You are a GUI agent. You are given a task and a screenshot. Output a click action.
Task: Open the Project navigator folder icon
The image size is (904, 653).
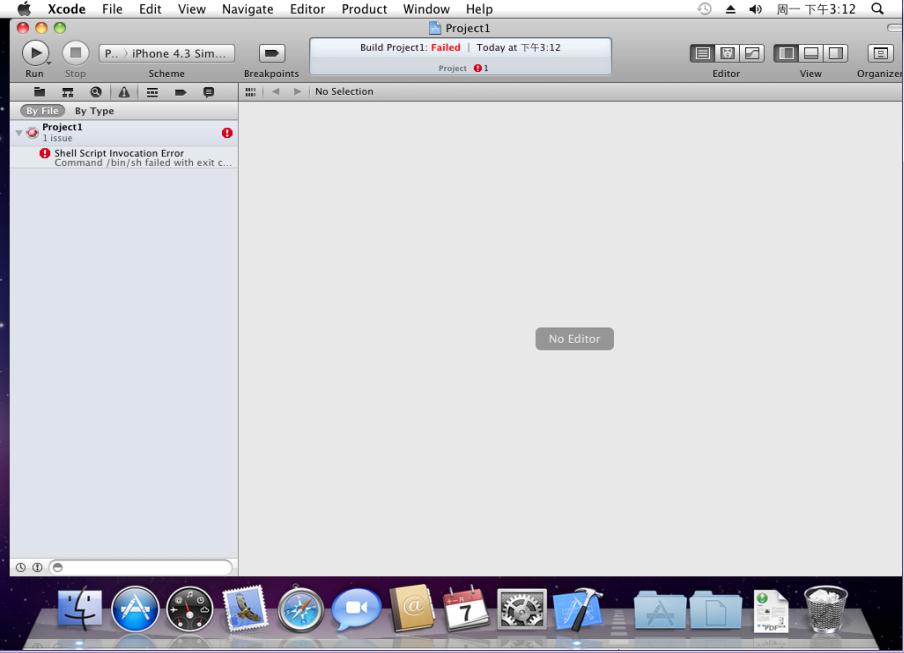click(40, 92)
